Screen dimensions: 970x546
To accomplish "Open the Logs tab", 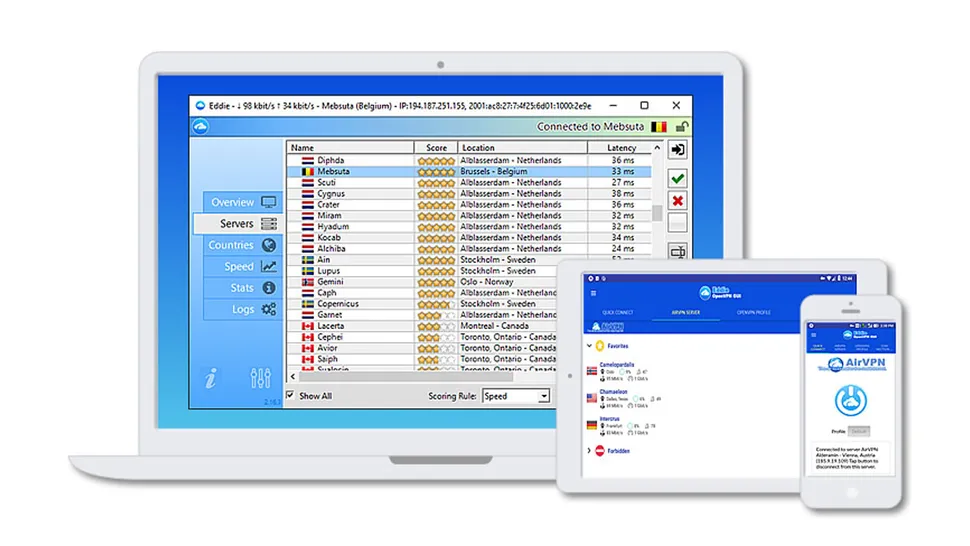I will [x=242, y=309].
